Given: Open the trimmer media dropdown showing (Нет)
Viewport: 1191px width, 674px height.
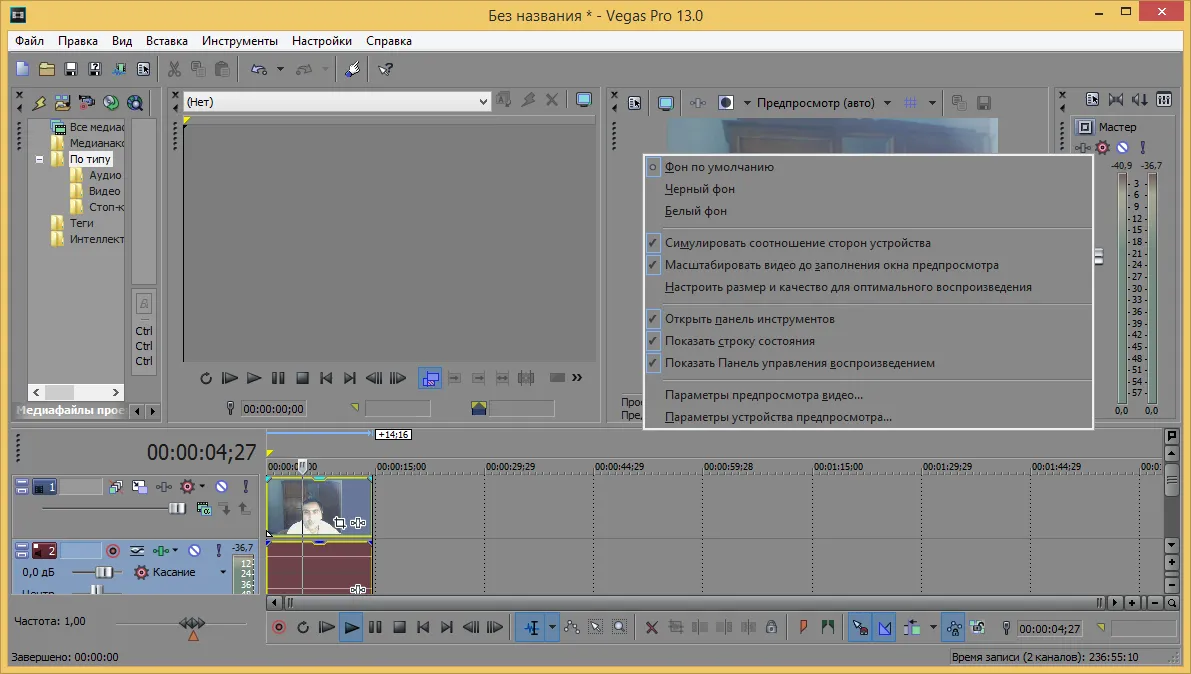Looking at the screenshot, I should pyautogui.click(x=484, y=101).
